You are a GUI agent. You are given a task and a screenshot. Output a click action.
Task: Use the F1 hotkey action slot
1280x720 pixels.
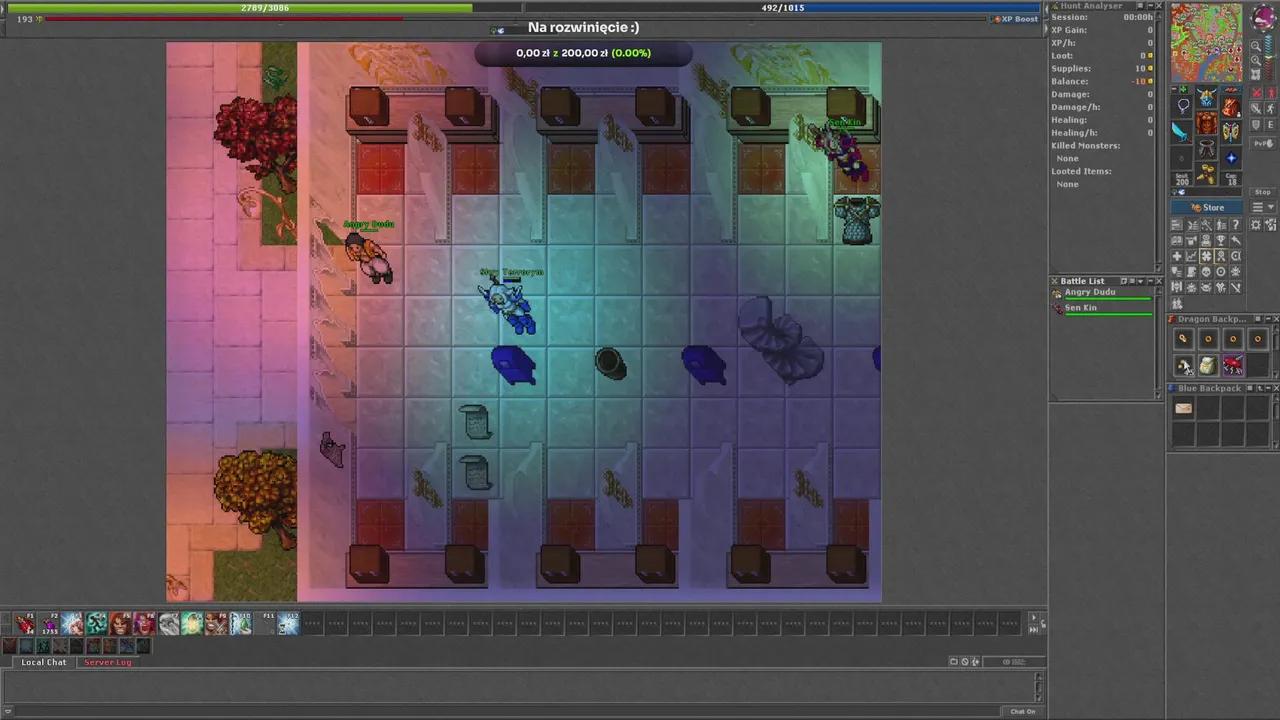pos(24,625)
